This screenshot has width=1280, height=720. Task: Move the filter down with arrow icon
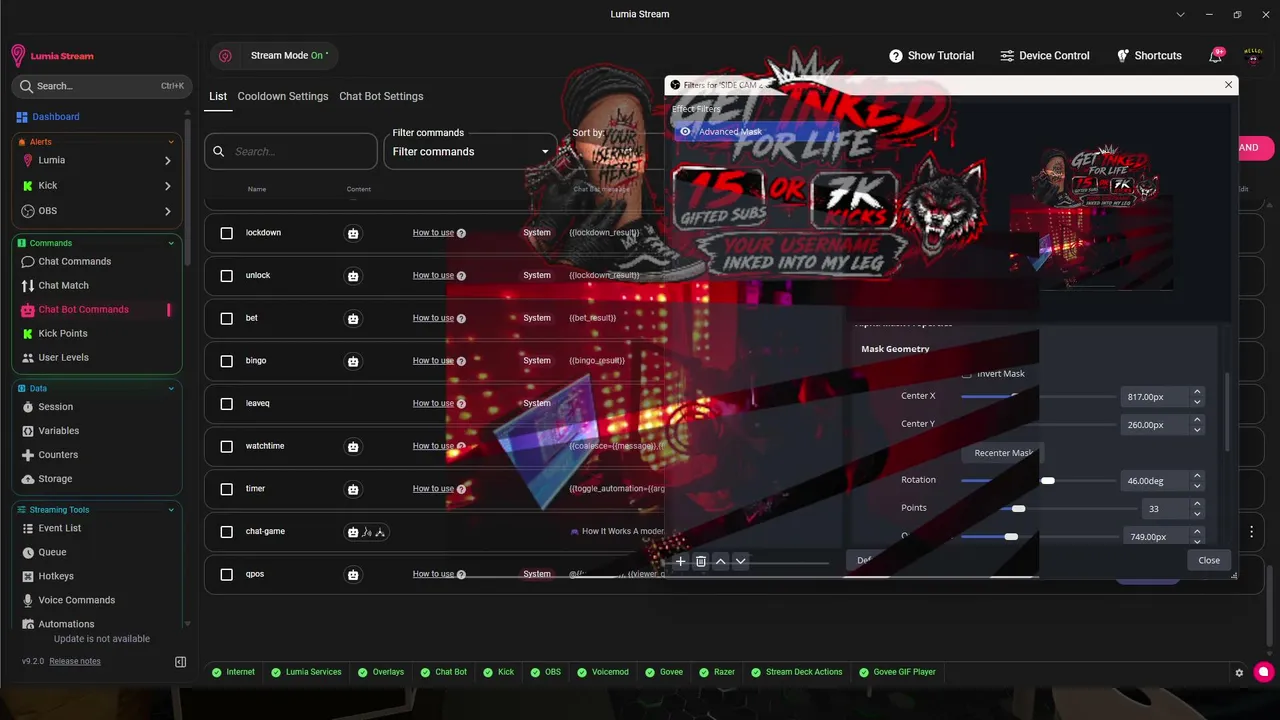coord(740,562)
